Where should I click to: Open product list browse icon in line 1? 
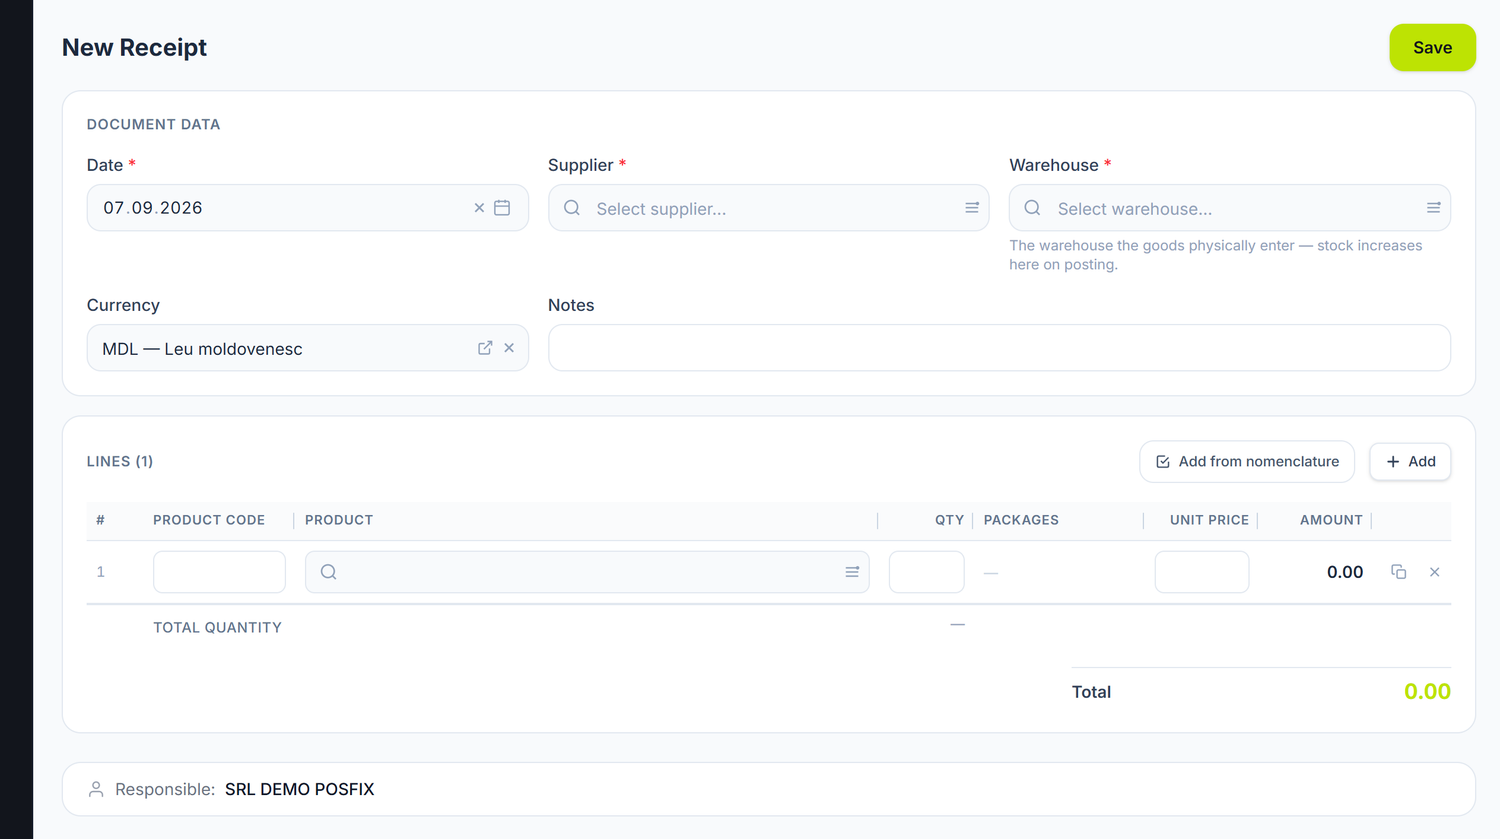852,572
